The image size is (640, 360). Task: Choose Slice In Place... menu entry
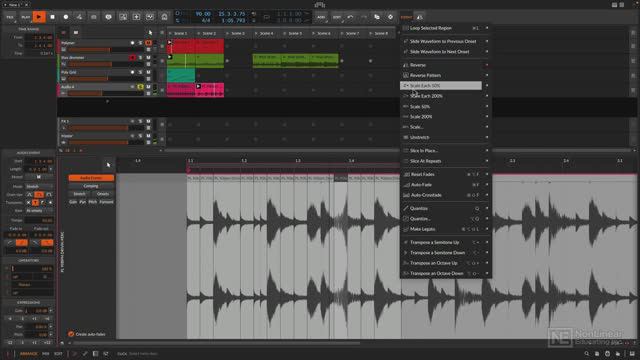tap(446, 151)
